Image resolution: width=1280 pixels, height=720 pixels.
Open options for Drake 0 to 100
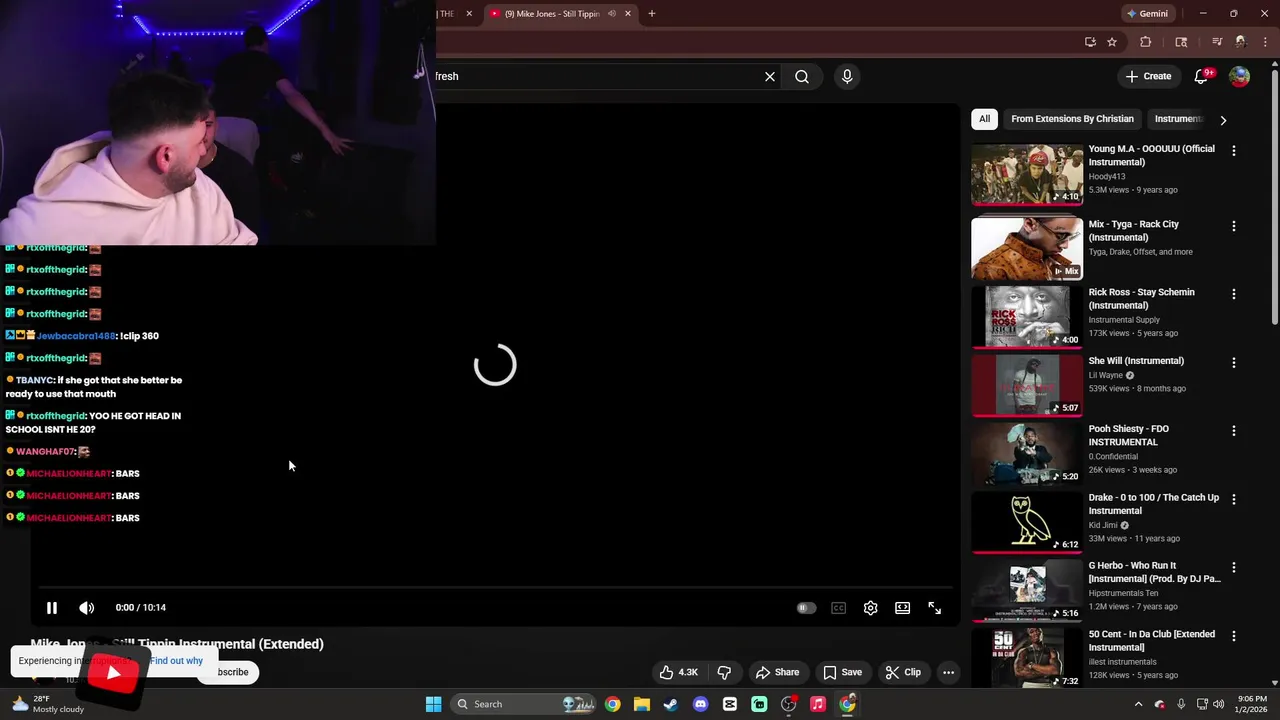[1233, 499]
